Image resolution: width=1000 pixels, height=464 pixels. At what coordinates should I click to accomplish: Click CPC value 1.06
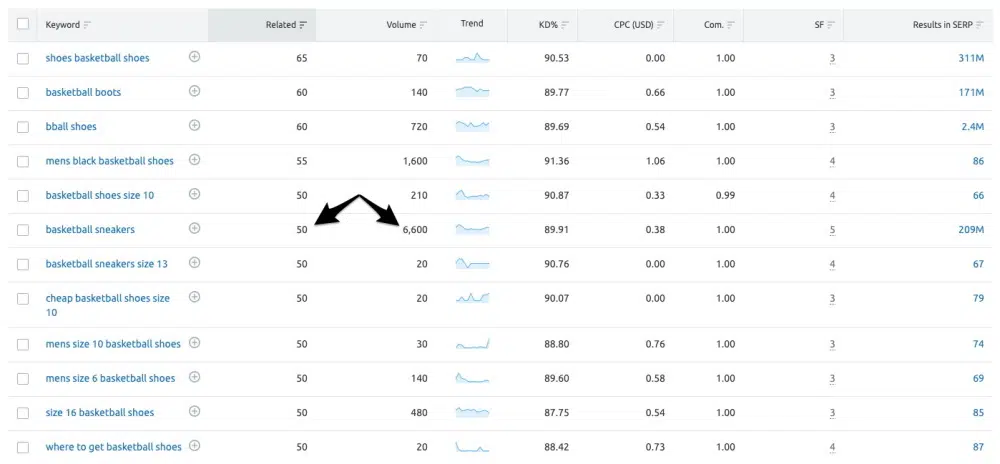654,161
